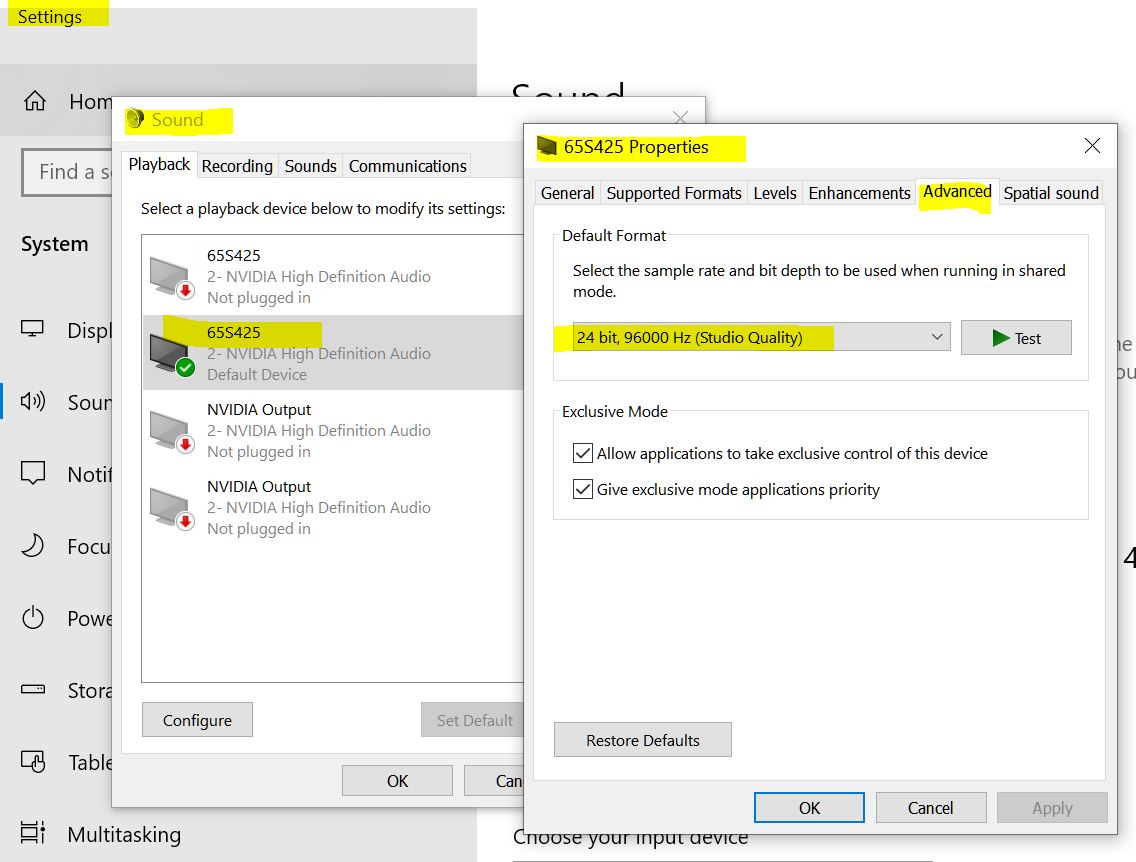Open the sample rate and bit depth dropdown
Screen dimensions: 1136x862
click(761, 338)
